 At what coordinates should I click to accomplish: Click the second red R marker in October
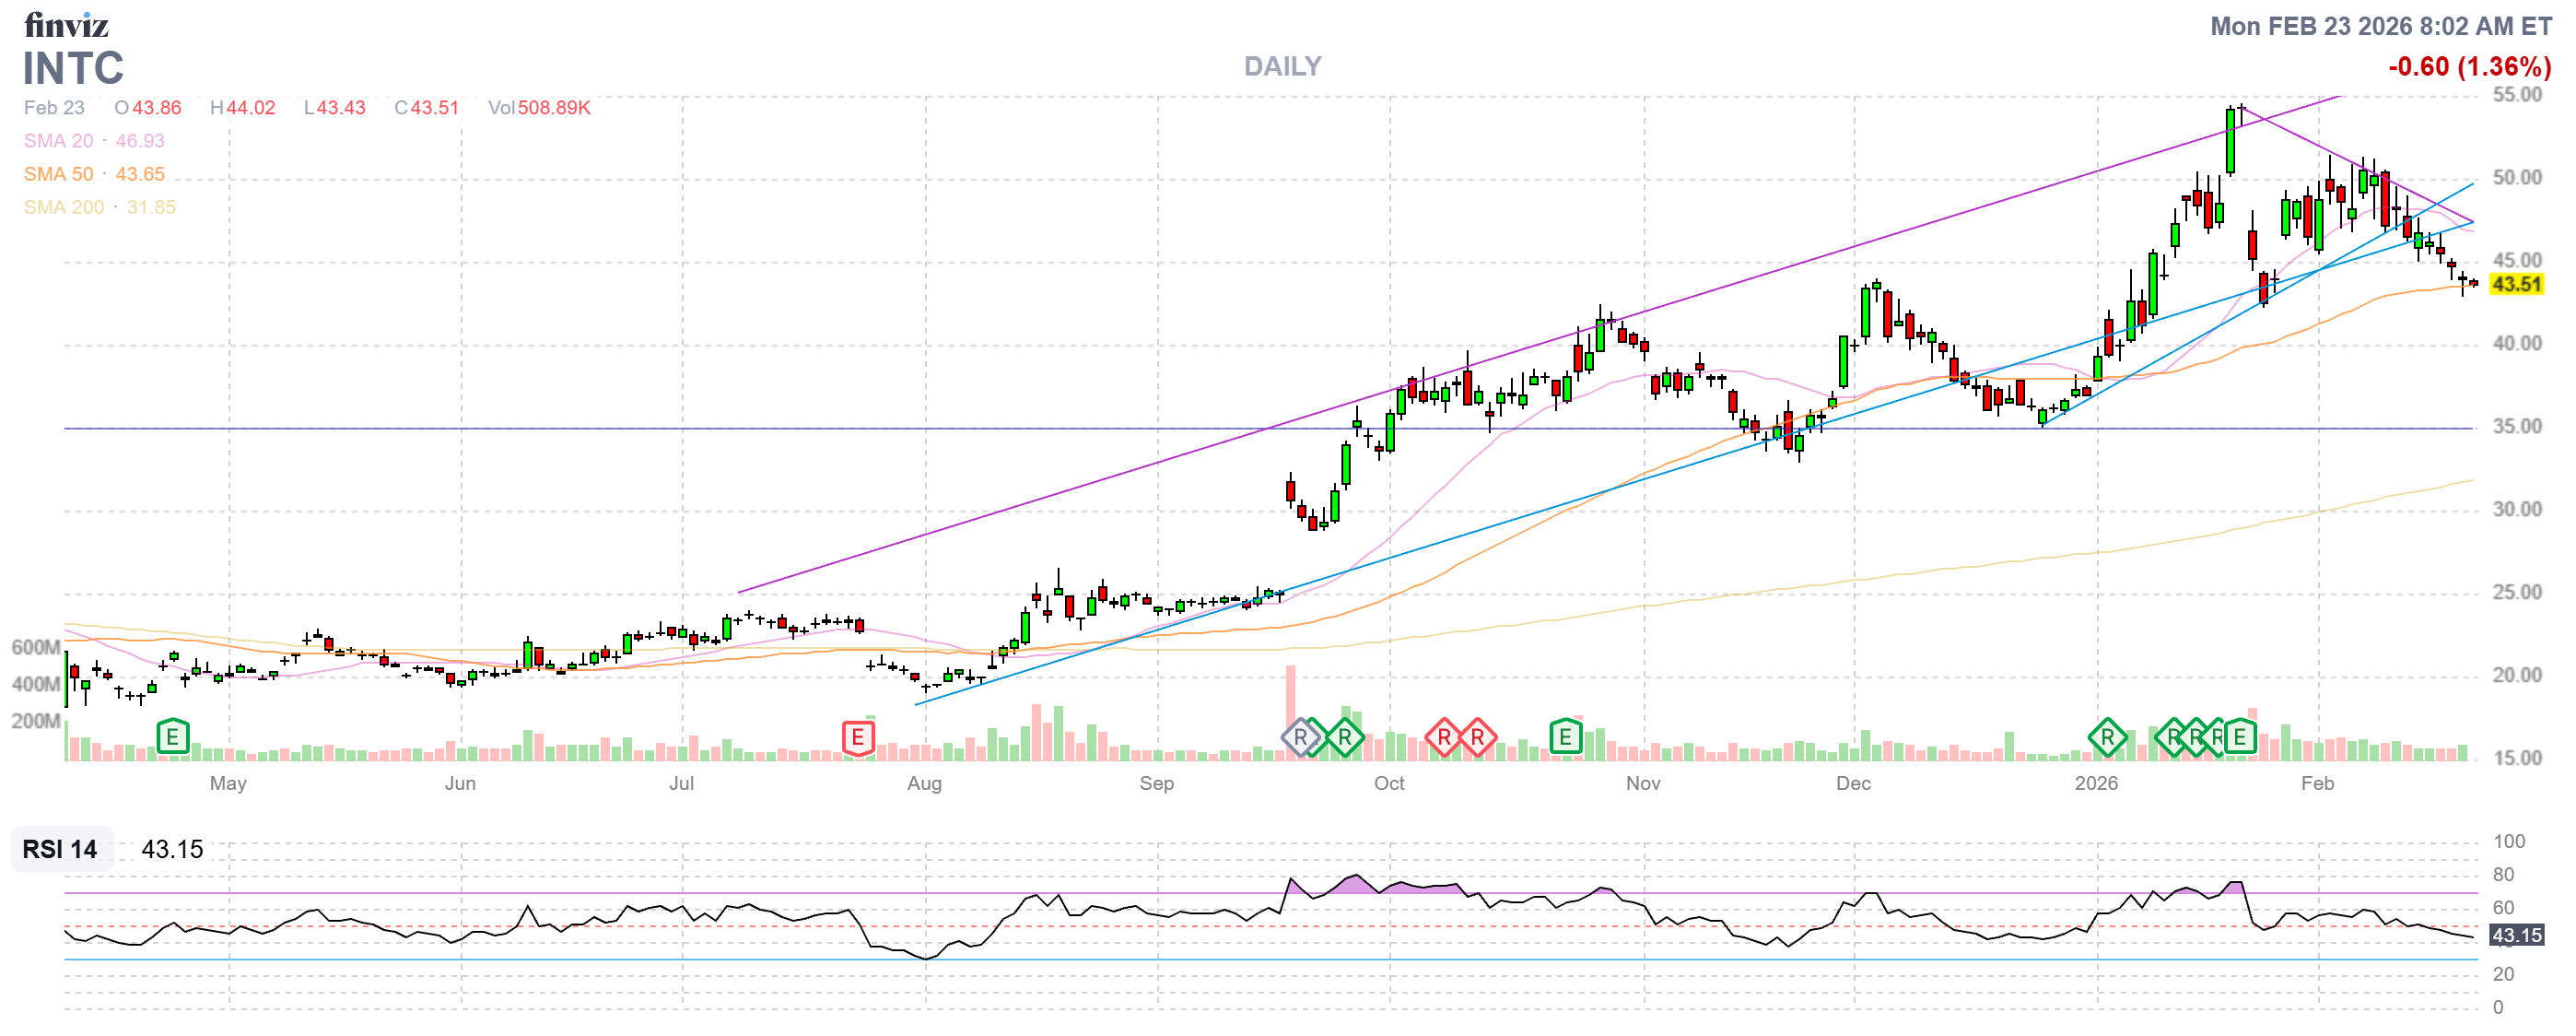(1477, 738)
